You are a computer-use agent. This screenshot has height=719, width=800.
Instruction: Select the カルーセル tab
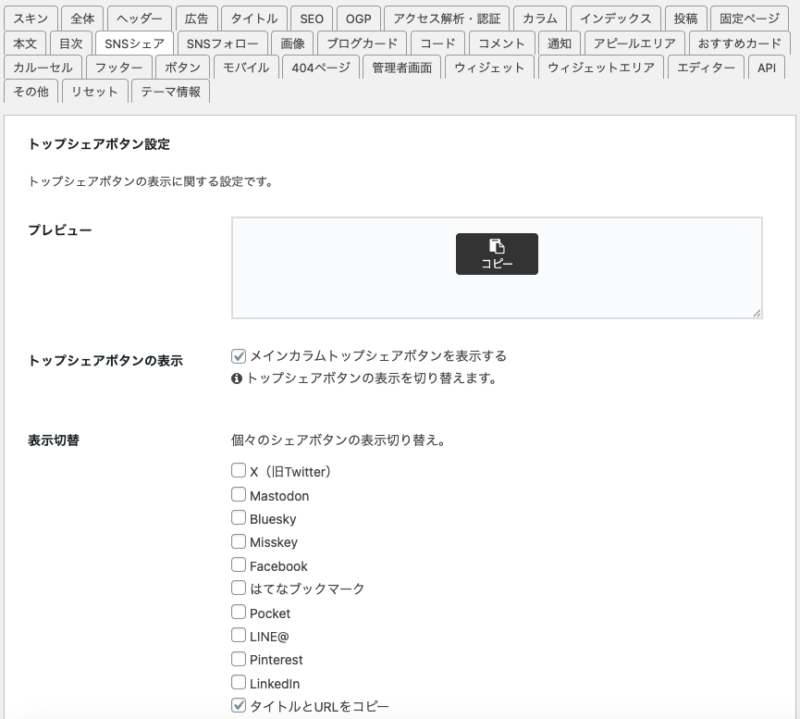(x=43, y=67)
